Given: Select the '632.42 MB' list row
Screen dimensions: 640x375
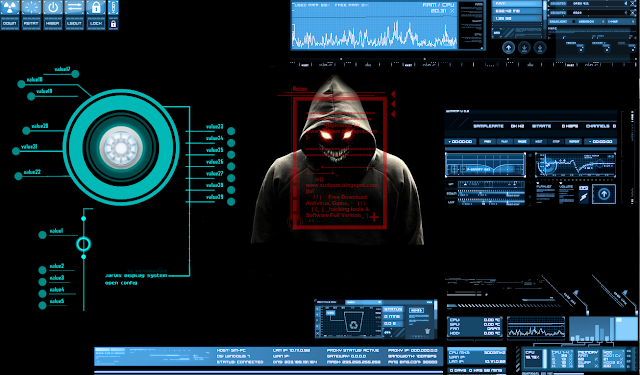Looking at the screenshot, I should 517,11.
